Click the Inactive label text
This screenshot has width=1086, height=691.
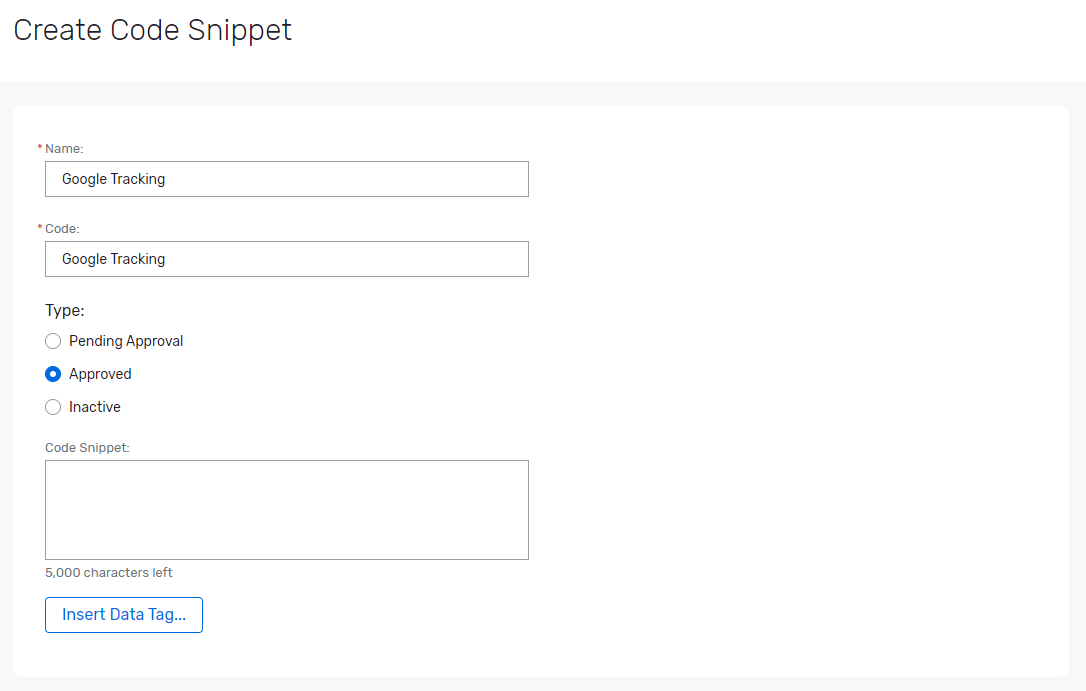point(94,407)
